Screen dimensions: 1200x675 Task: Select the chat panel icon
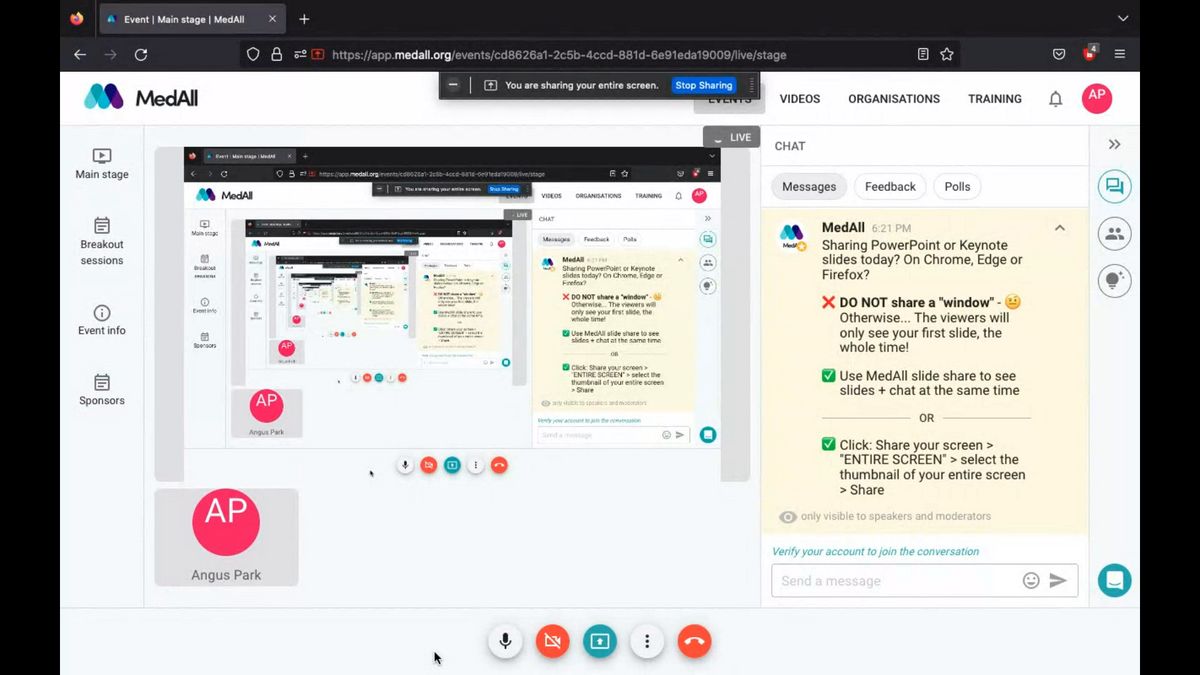click(x=1115, y=187)
